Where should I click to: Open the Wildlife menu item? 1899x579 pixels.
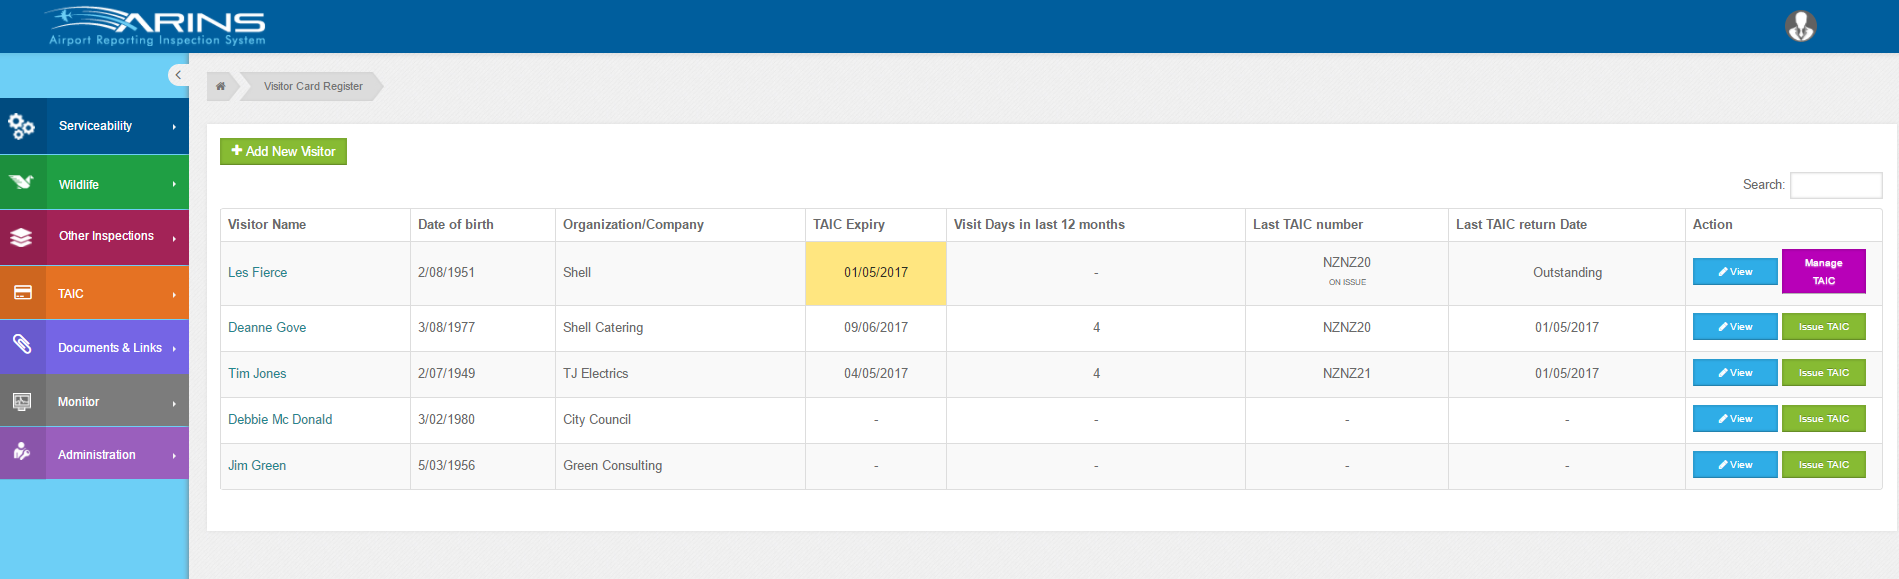click(79, 185)
